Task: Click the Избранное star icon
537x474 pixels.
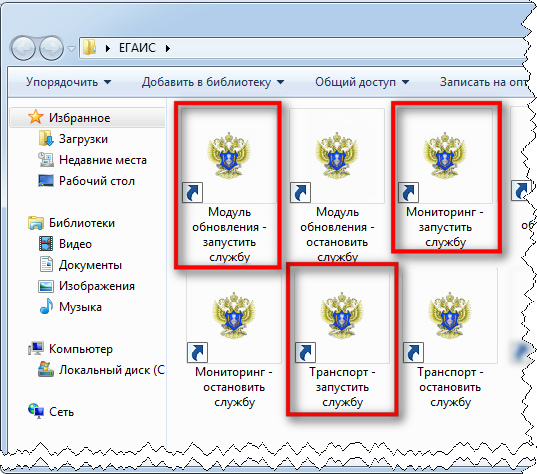Action: 36,117
